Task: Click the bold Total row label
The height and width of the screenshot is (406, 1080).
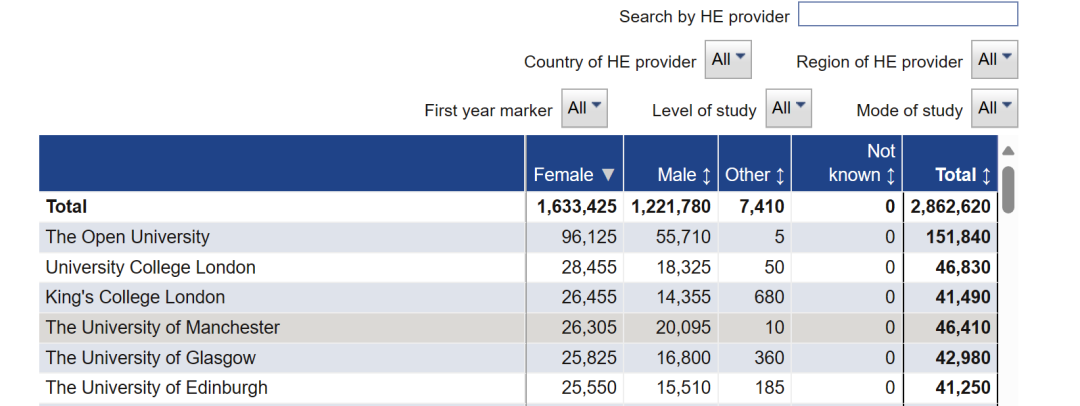Action: click(x=66, y=207)
